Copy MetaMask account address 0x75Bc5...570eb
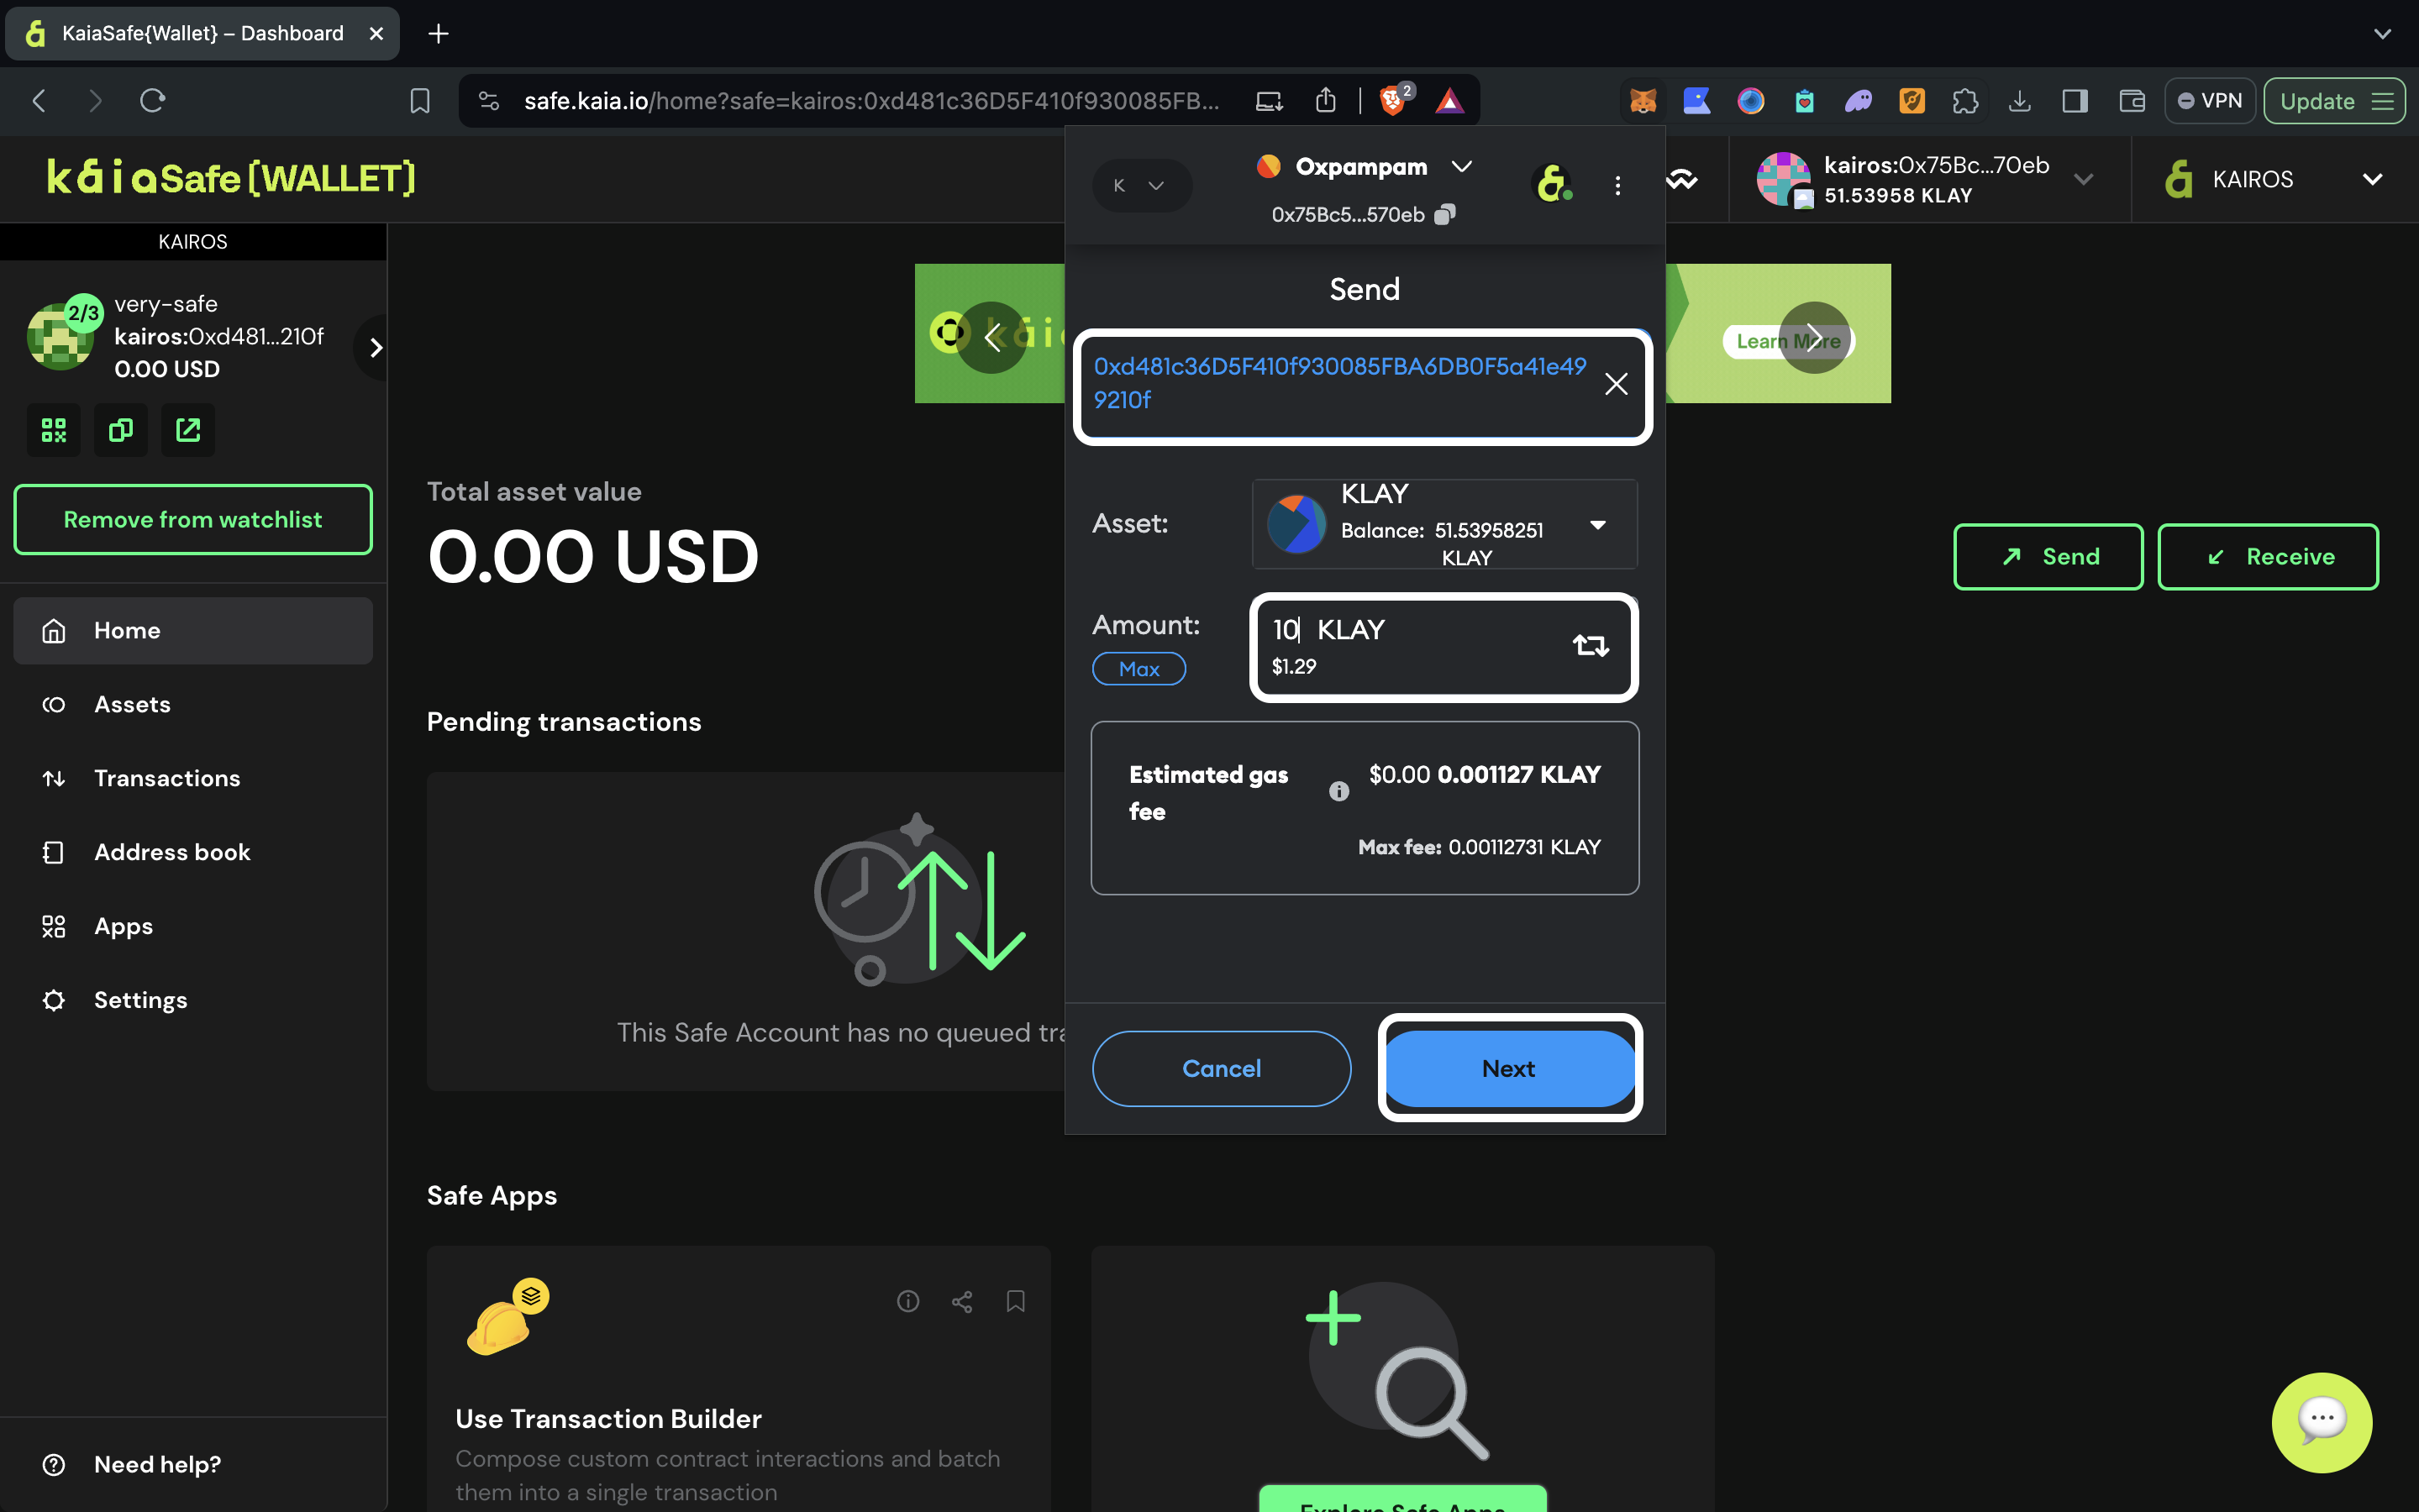The width and height of the screenshot is (2419, 1512). [1444, 214]
